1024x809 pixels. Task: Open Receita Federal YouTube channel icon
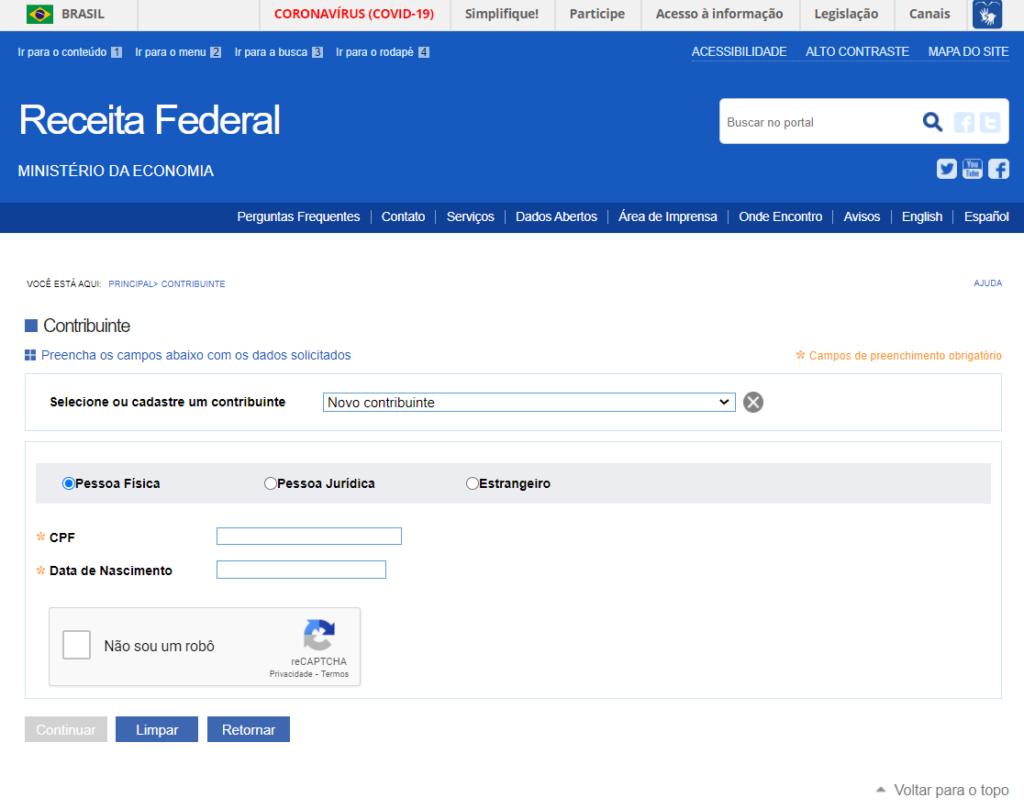[x=972, y=168]
